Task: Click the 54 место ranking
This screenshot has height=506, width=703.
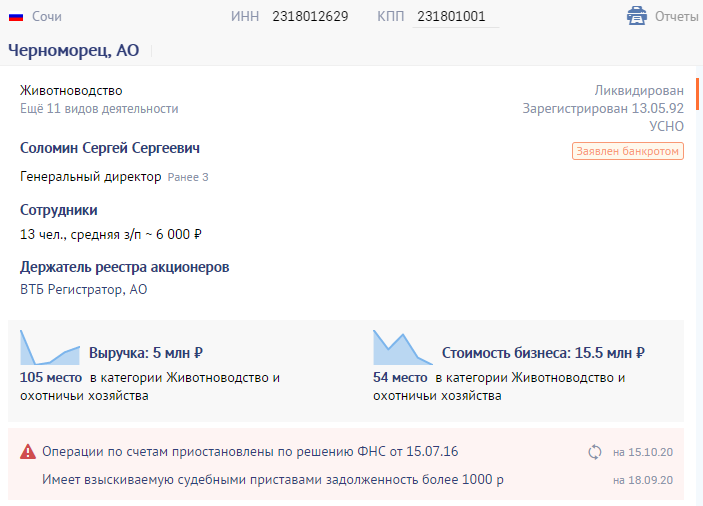Action: [400, 377]
